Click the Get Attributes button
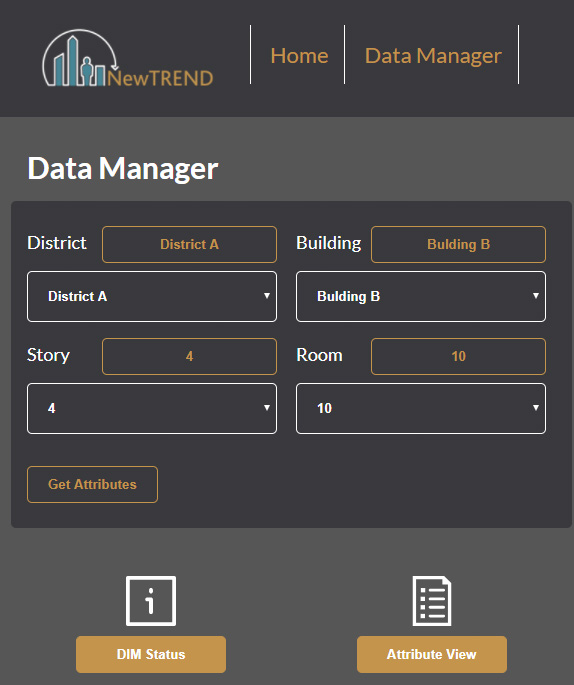 92,484
